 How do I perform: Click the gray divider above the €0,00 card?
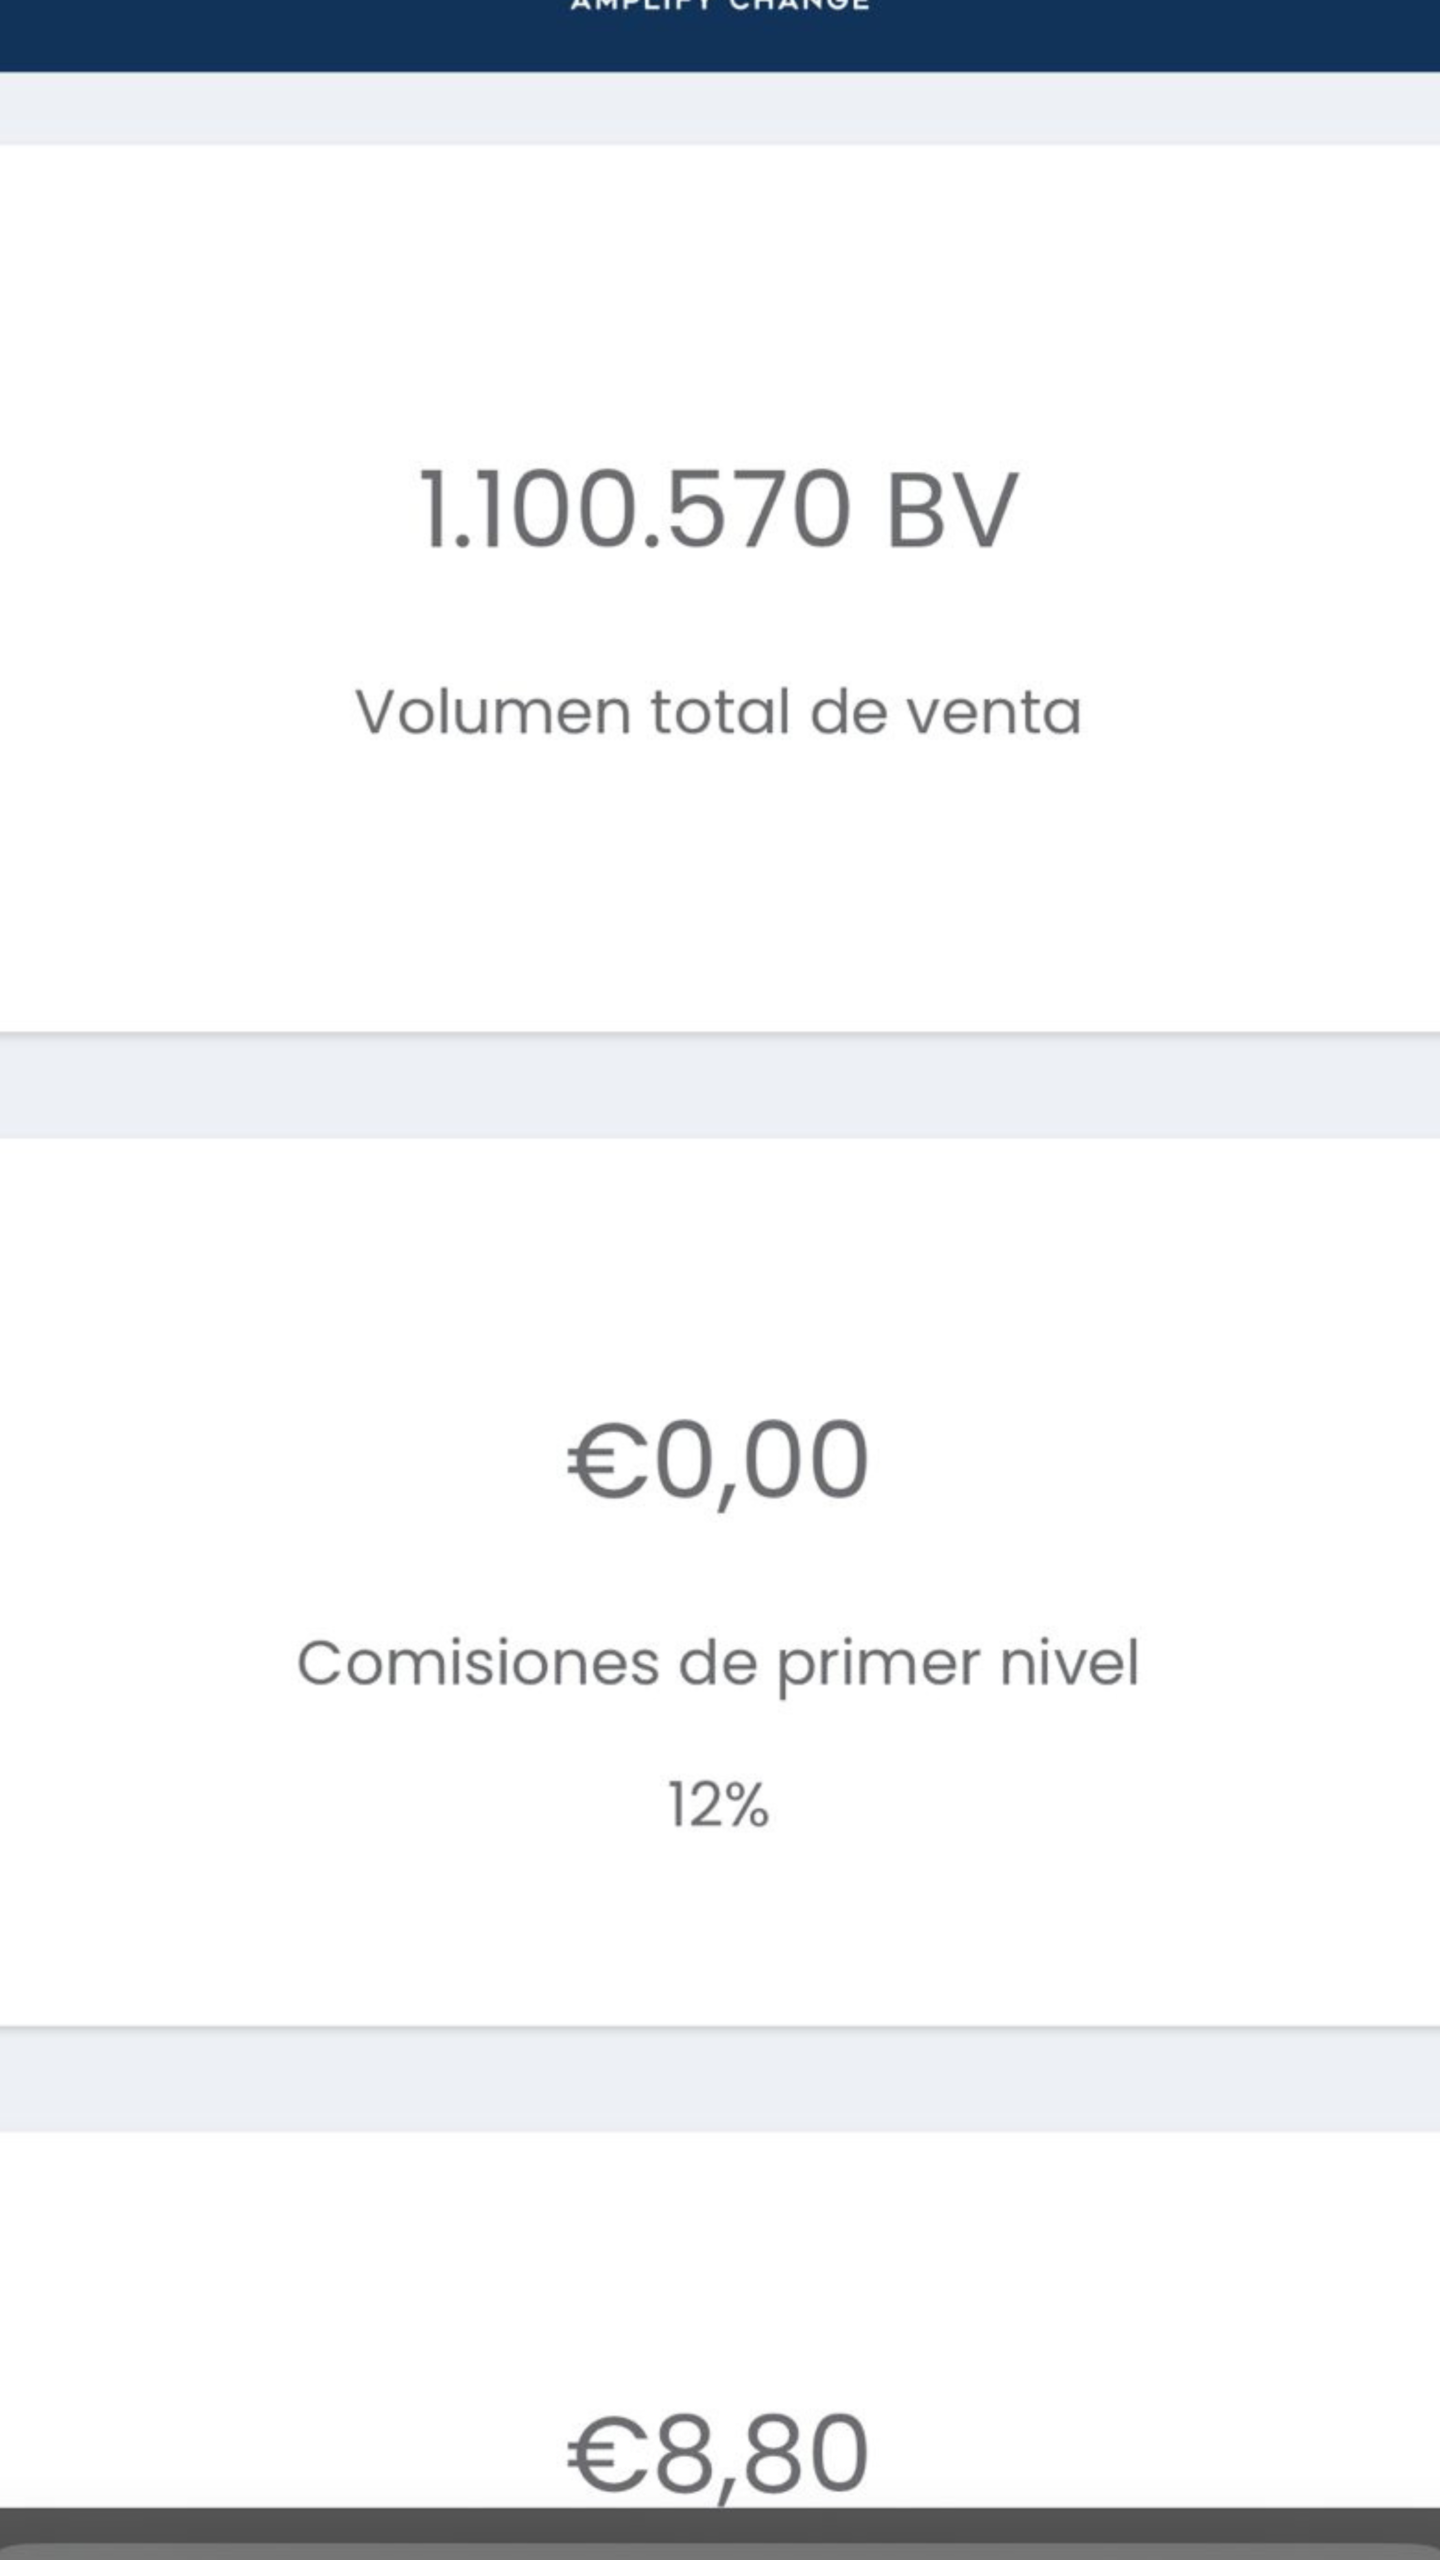[x=720, y=1086]
